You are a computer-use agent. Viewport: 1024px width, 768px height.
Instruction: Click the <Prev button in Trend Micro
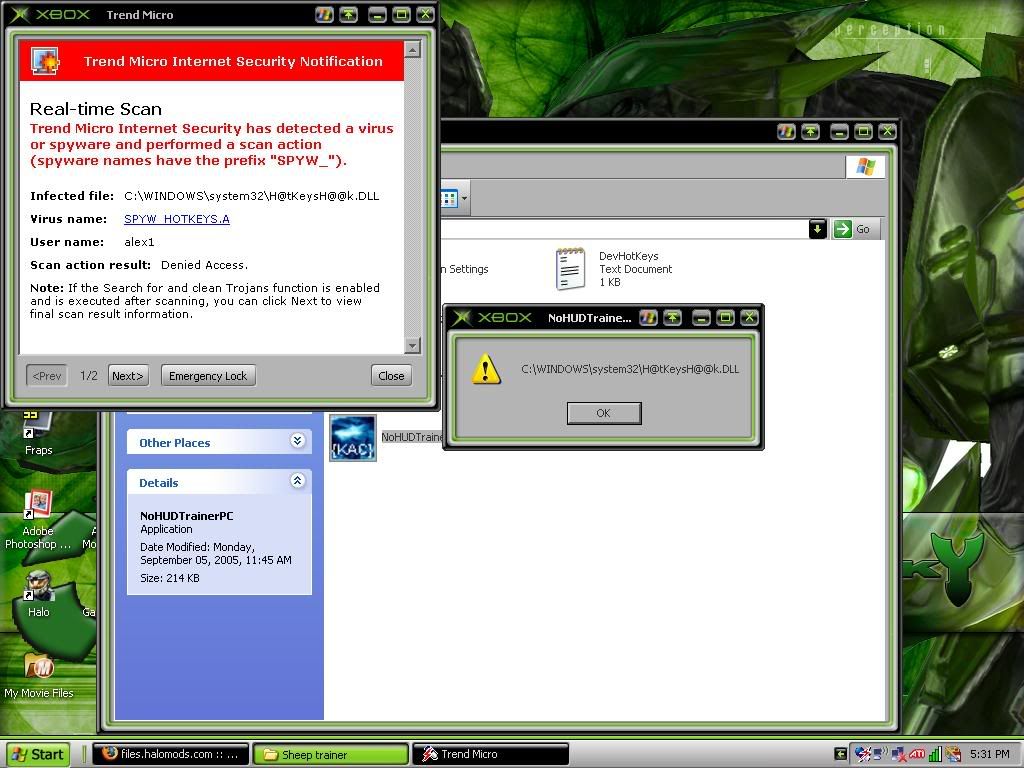pos(47,376)
